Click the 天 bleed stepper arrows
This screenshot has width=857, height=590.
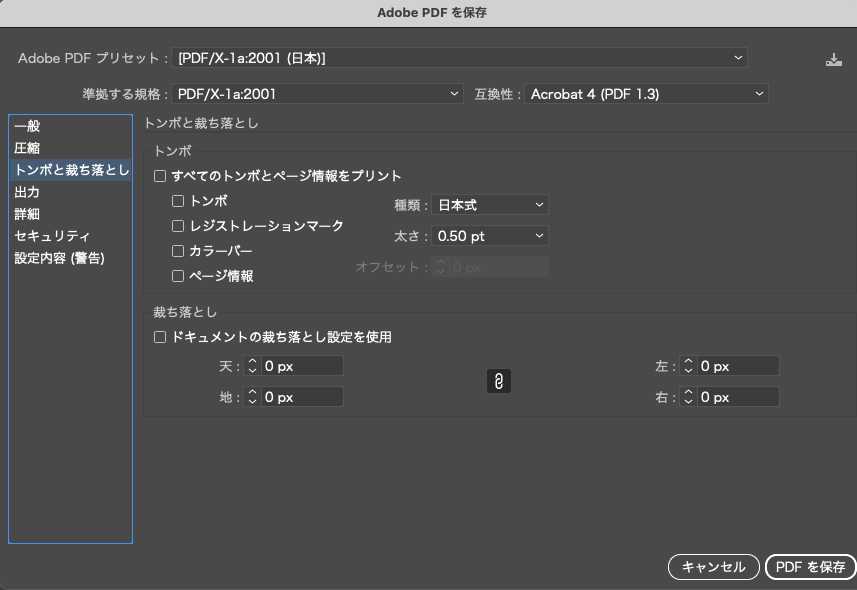[x=252, y=367]
